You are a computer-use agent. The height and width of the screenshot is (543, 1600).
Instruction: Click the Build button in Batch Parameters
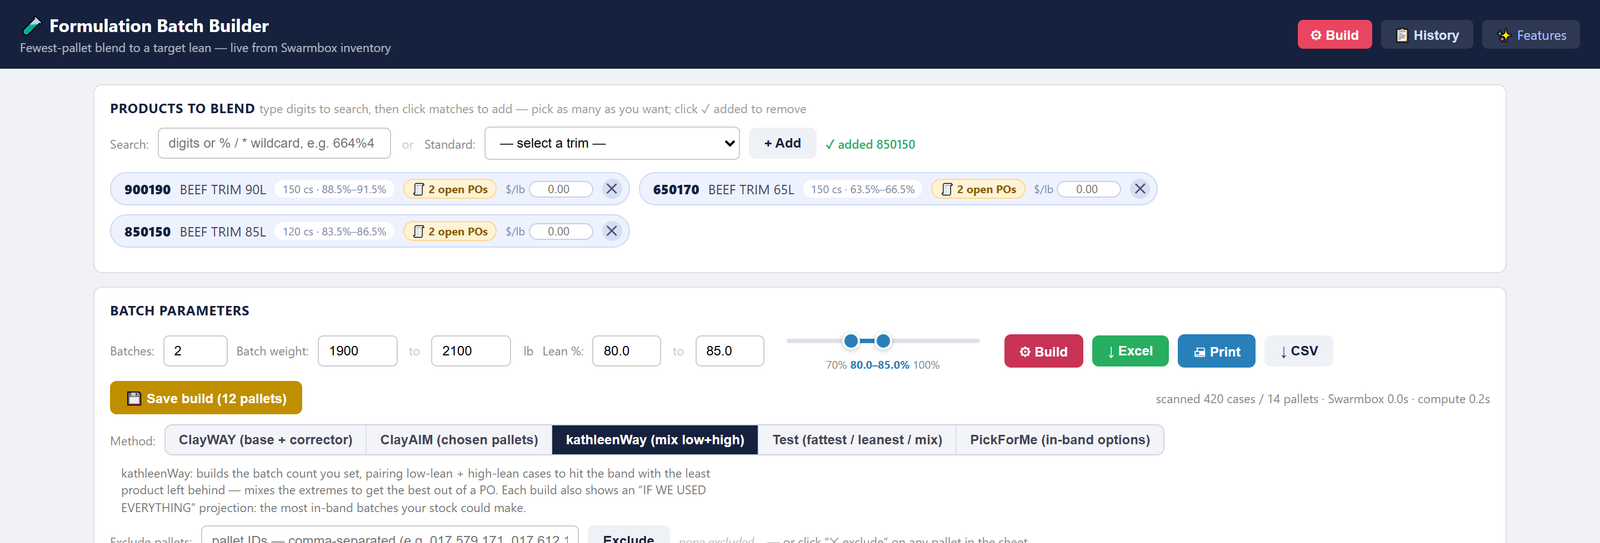pos(1043,351)
